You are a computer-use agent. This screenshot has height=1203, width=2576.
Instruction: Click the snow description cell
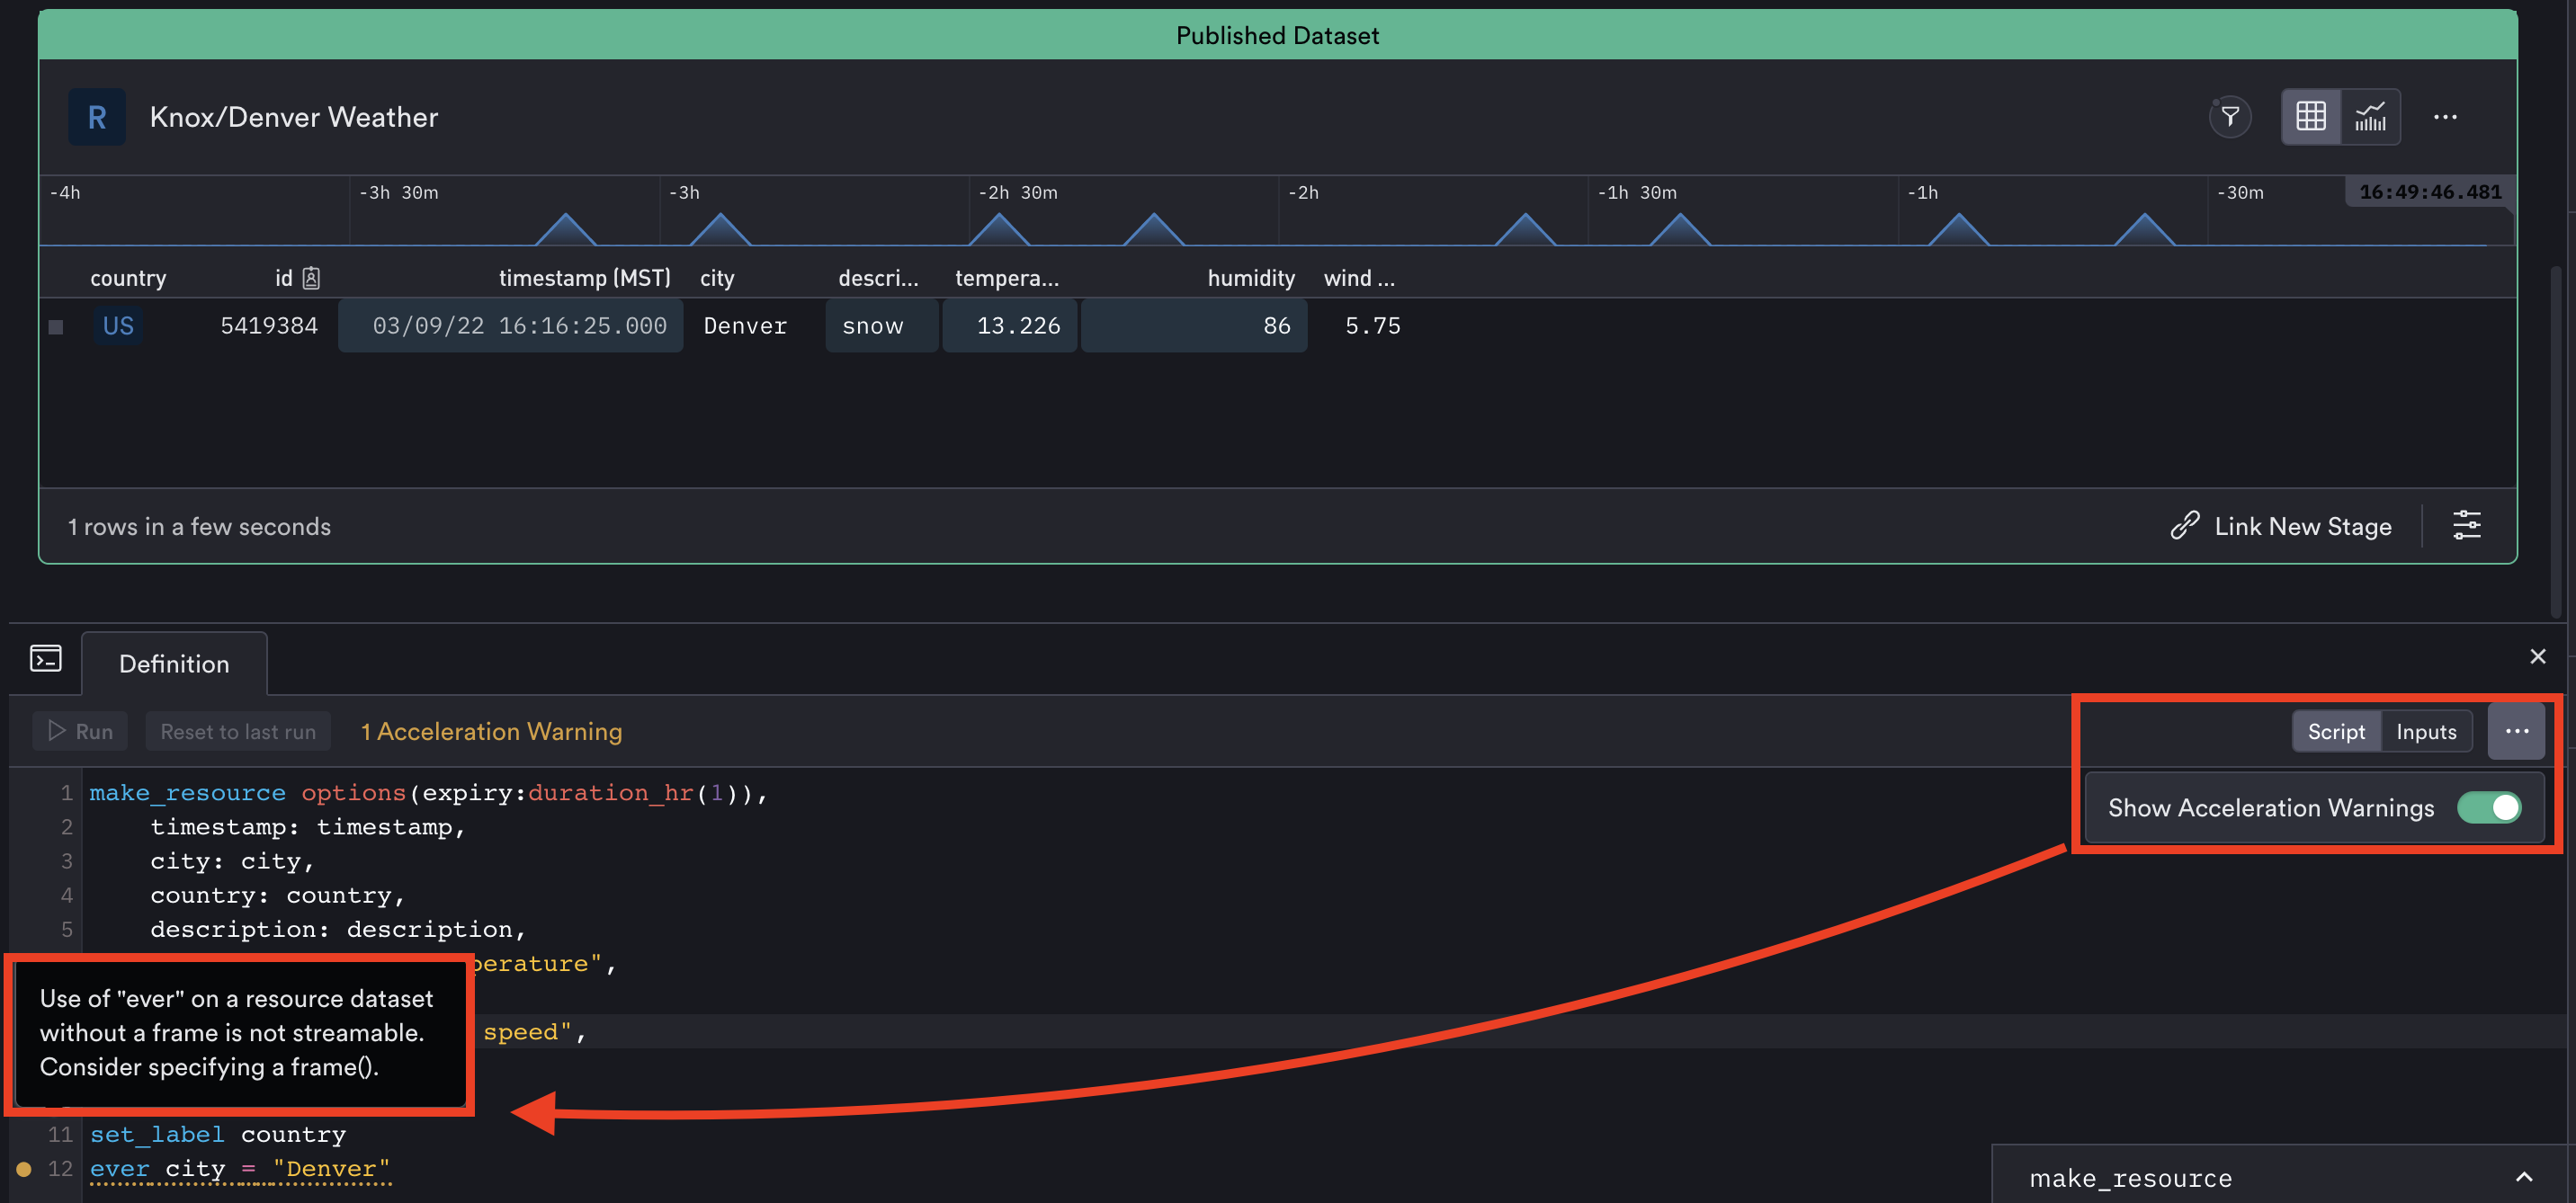881,326
